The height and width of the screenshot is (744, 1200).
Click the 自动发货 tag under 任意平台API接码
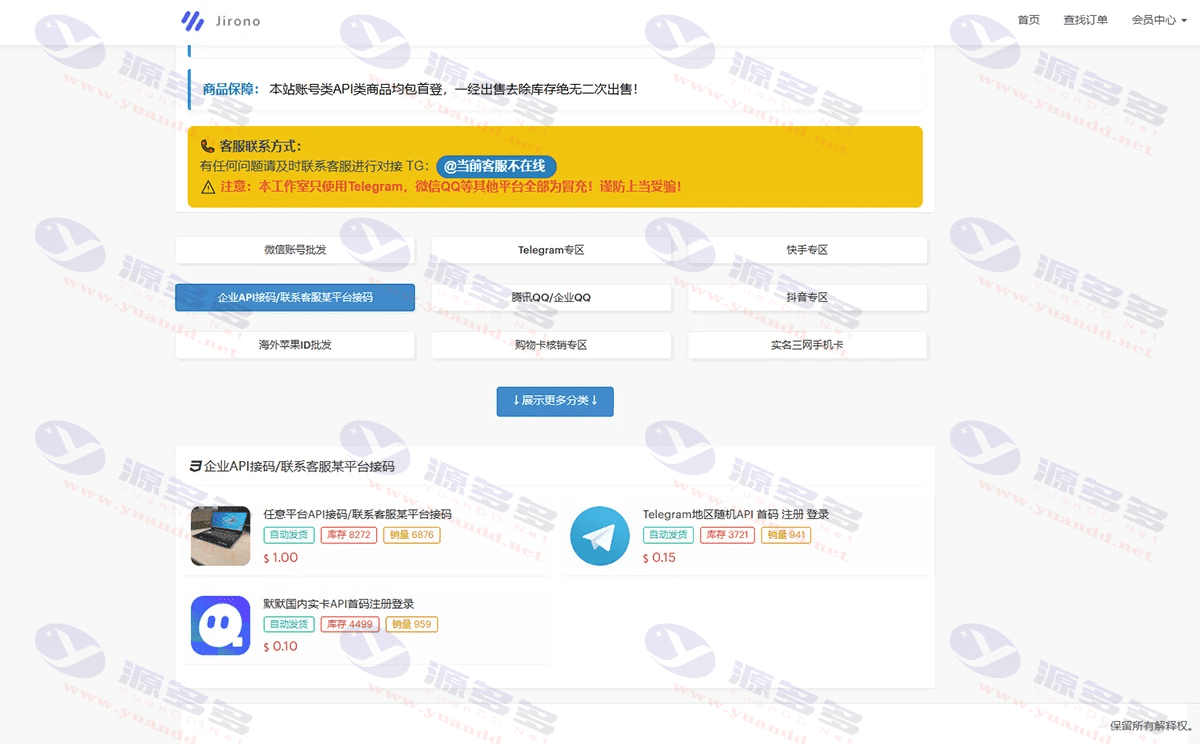(289, 535)
